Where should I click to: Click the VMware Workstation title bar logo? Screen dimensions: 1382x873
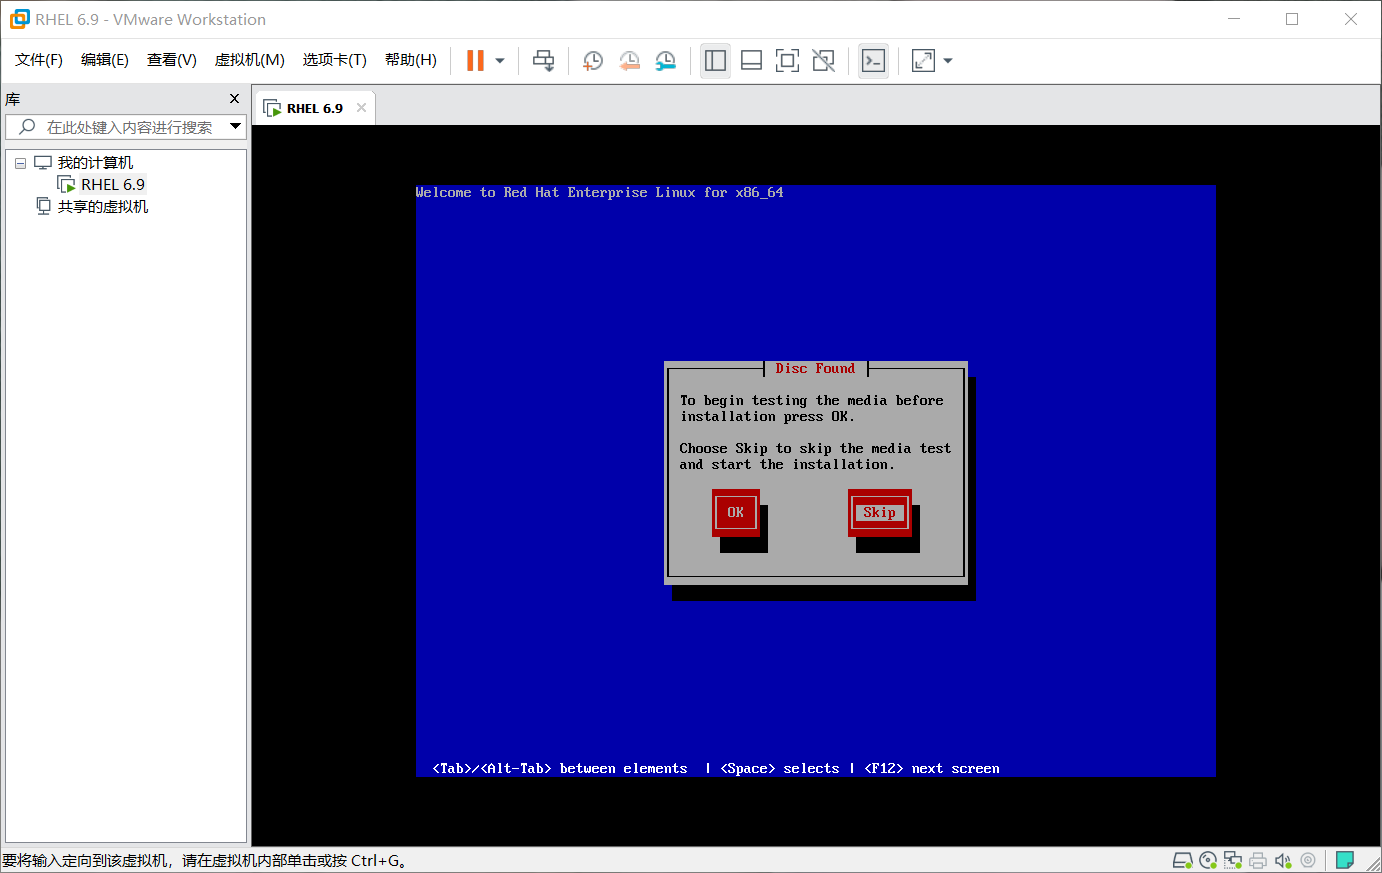(x=19, y=19)
